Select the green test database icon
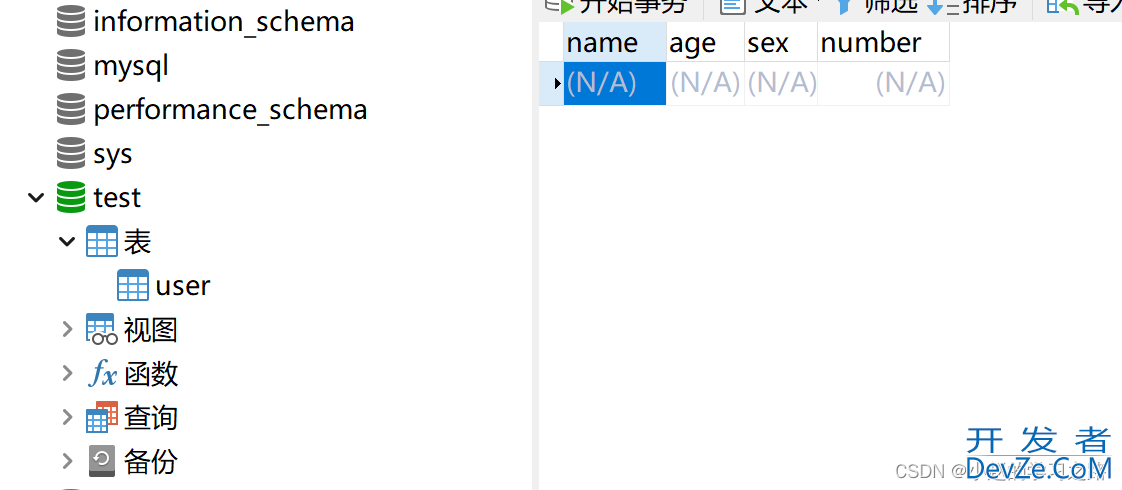Screen dimensions: 1122x490 click(x=71, y=197)
